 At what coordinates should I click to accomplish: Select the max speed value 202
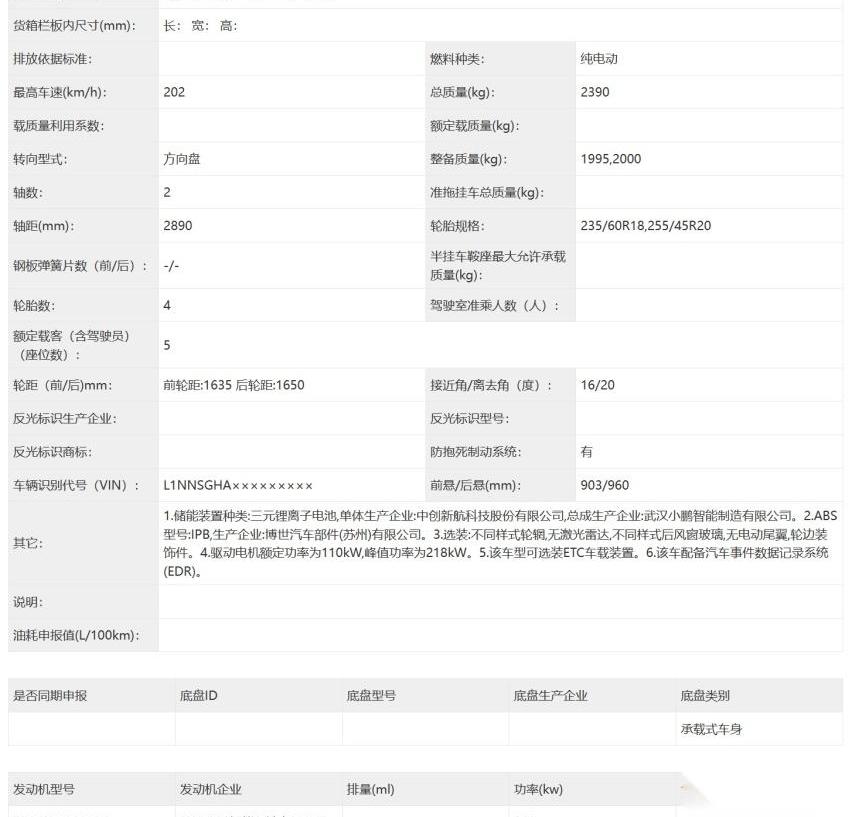[x=174, y=92]
